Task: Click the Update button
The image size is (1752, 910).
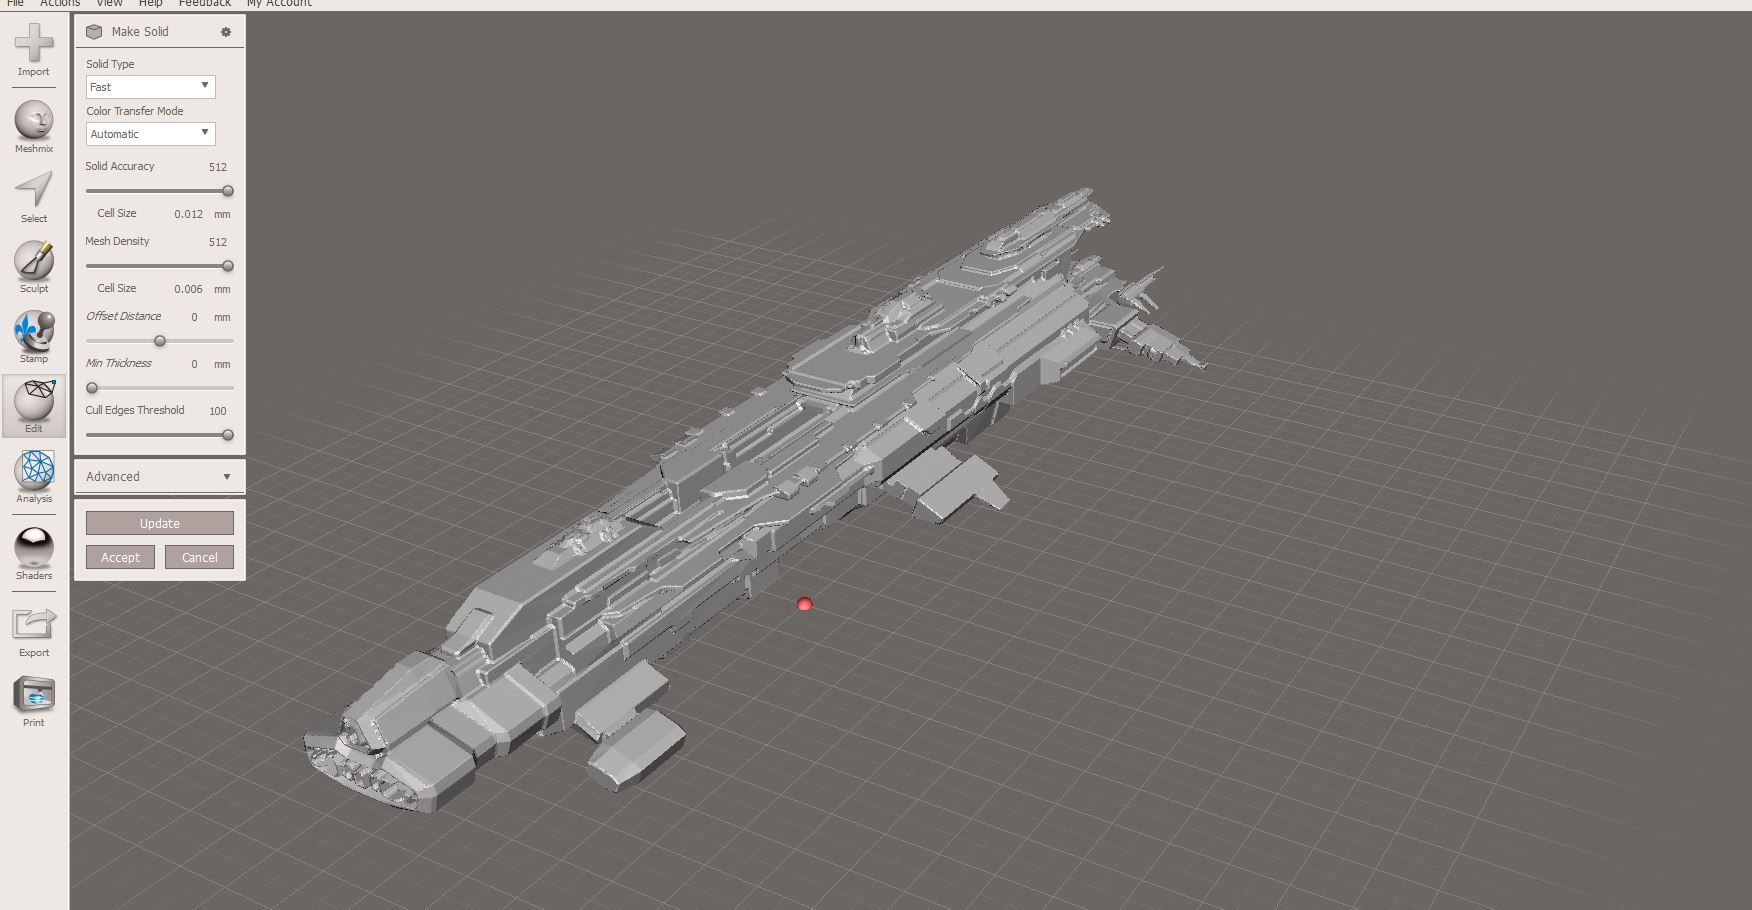Action: [158, 522]
